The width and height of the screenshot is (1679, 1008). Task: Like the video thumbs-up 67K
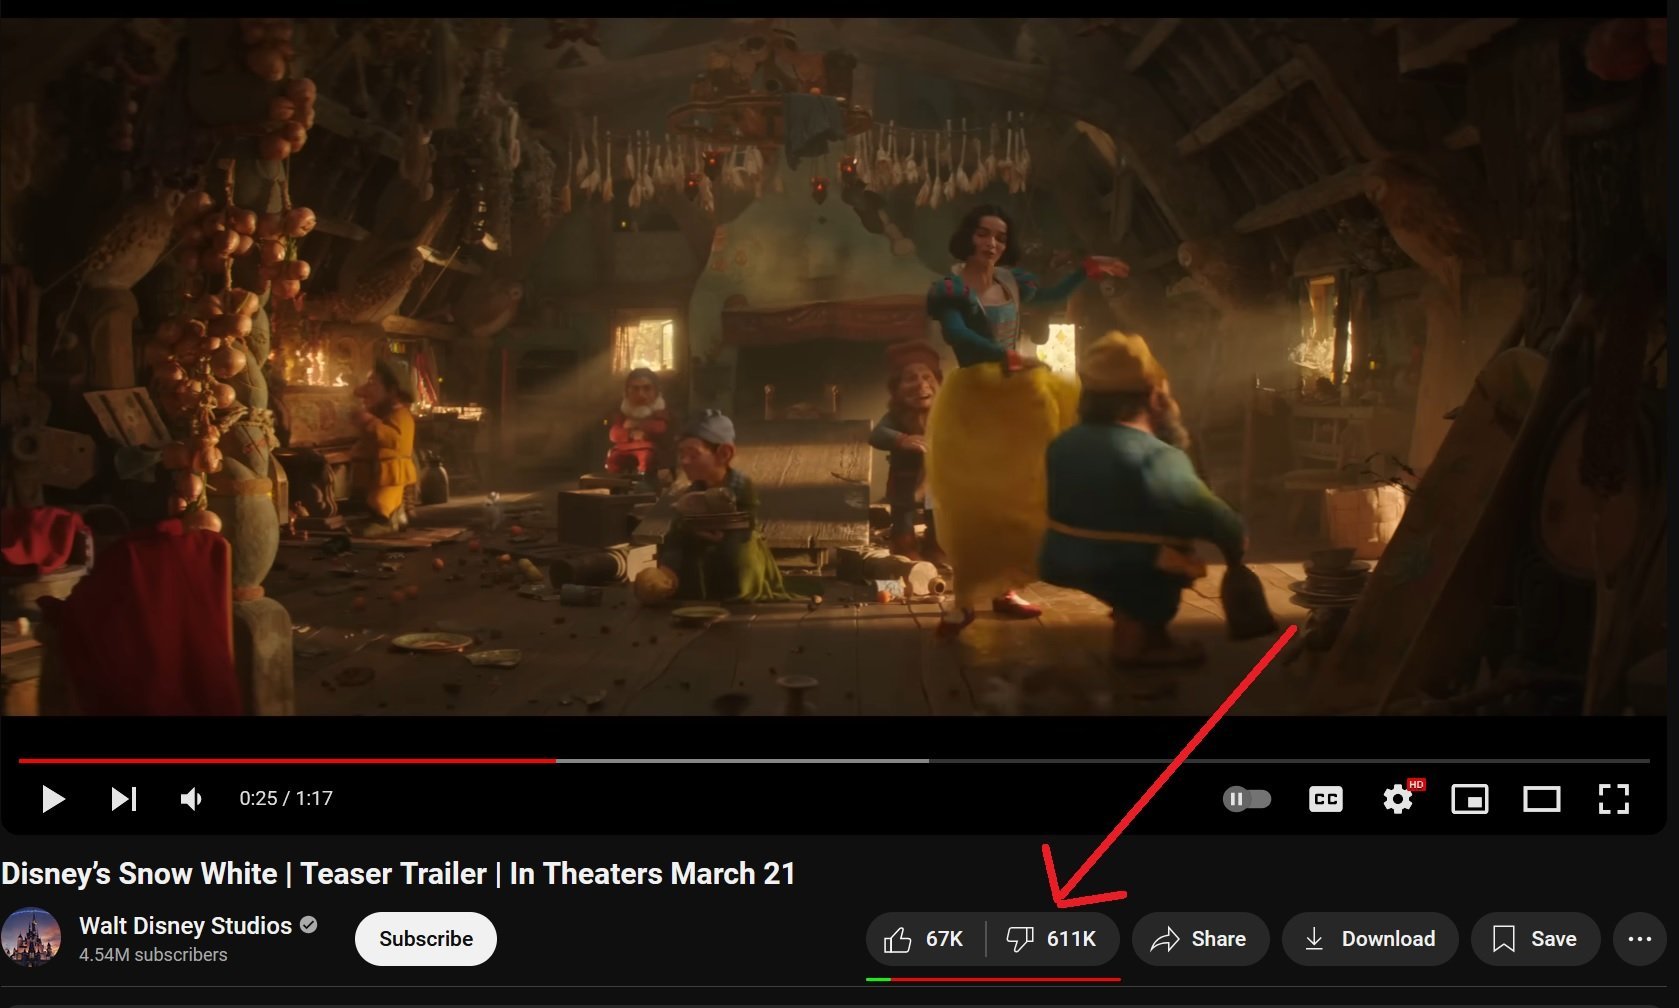coord(925,939)
